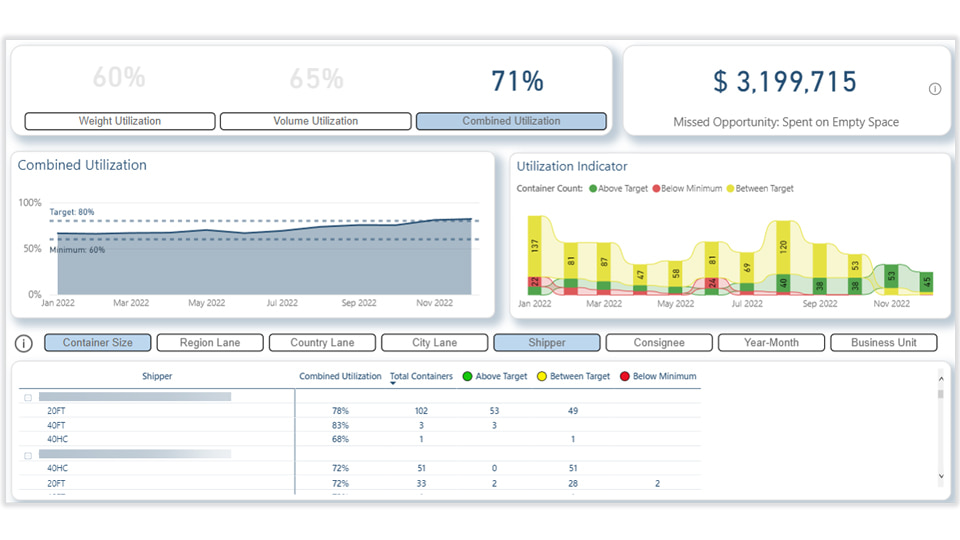Click the yellow Between Target legend dot in chart
The height and width of the screenshot is (540, 960).
click(730, 188)
